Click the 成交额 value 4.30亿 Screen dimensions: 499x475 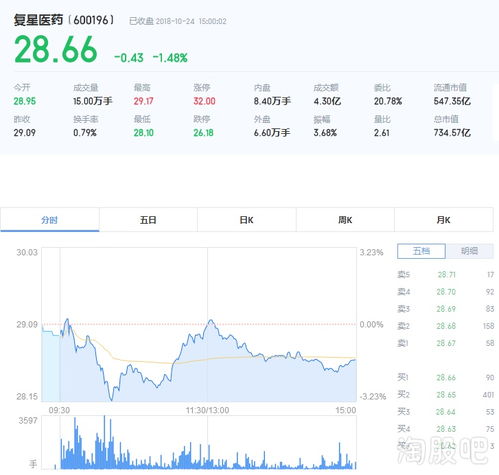point(327,101)
